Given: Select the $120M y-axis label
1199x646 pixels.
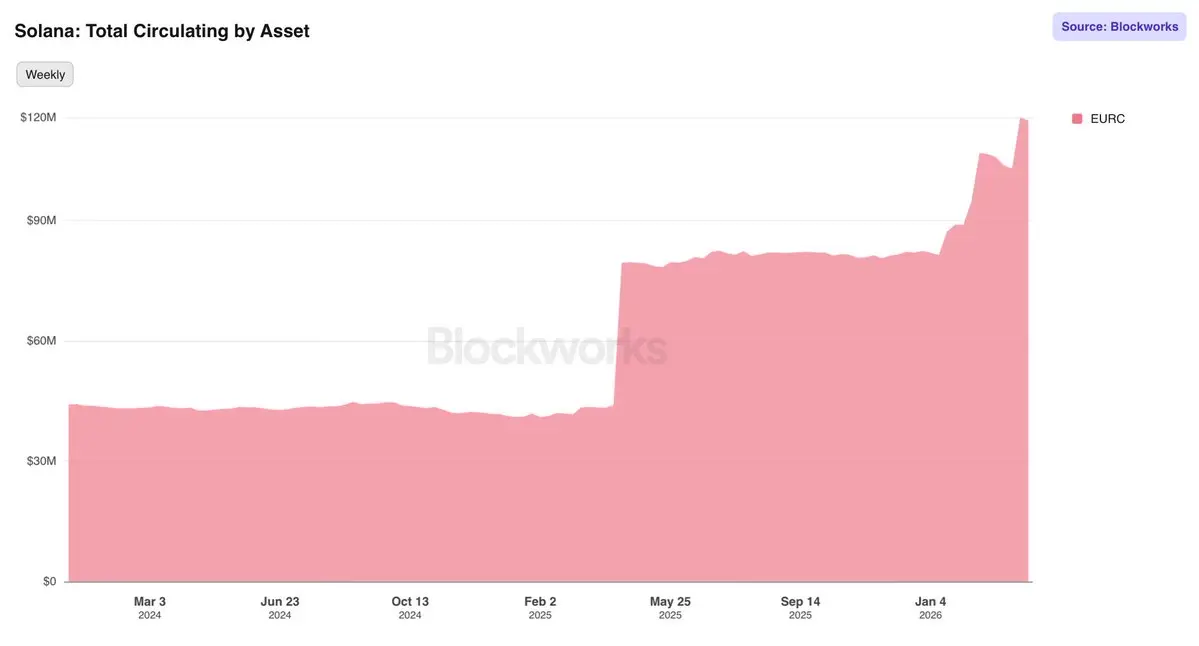Looking at the screenshot, I should pyautogui.click(x=38, y=117).
